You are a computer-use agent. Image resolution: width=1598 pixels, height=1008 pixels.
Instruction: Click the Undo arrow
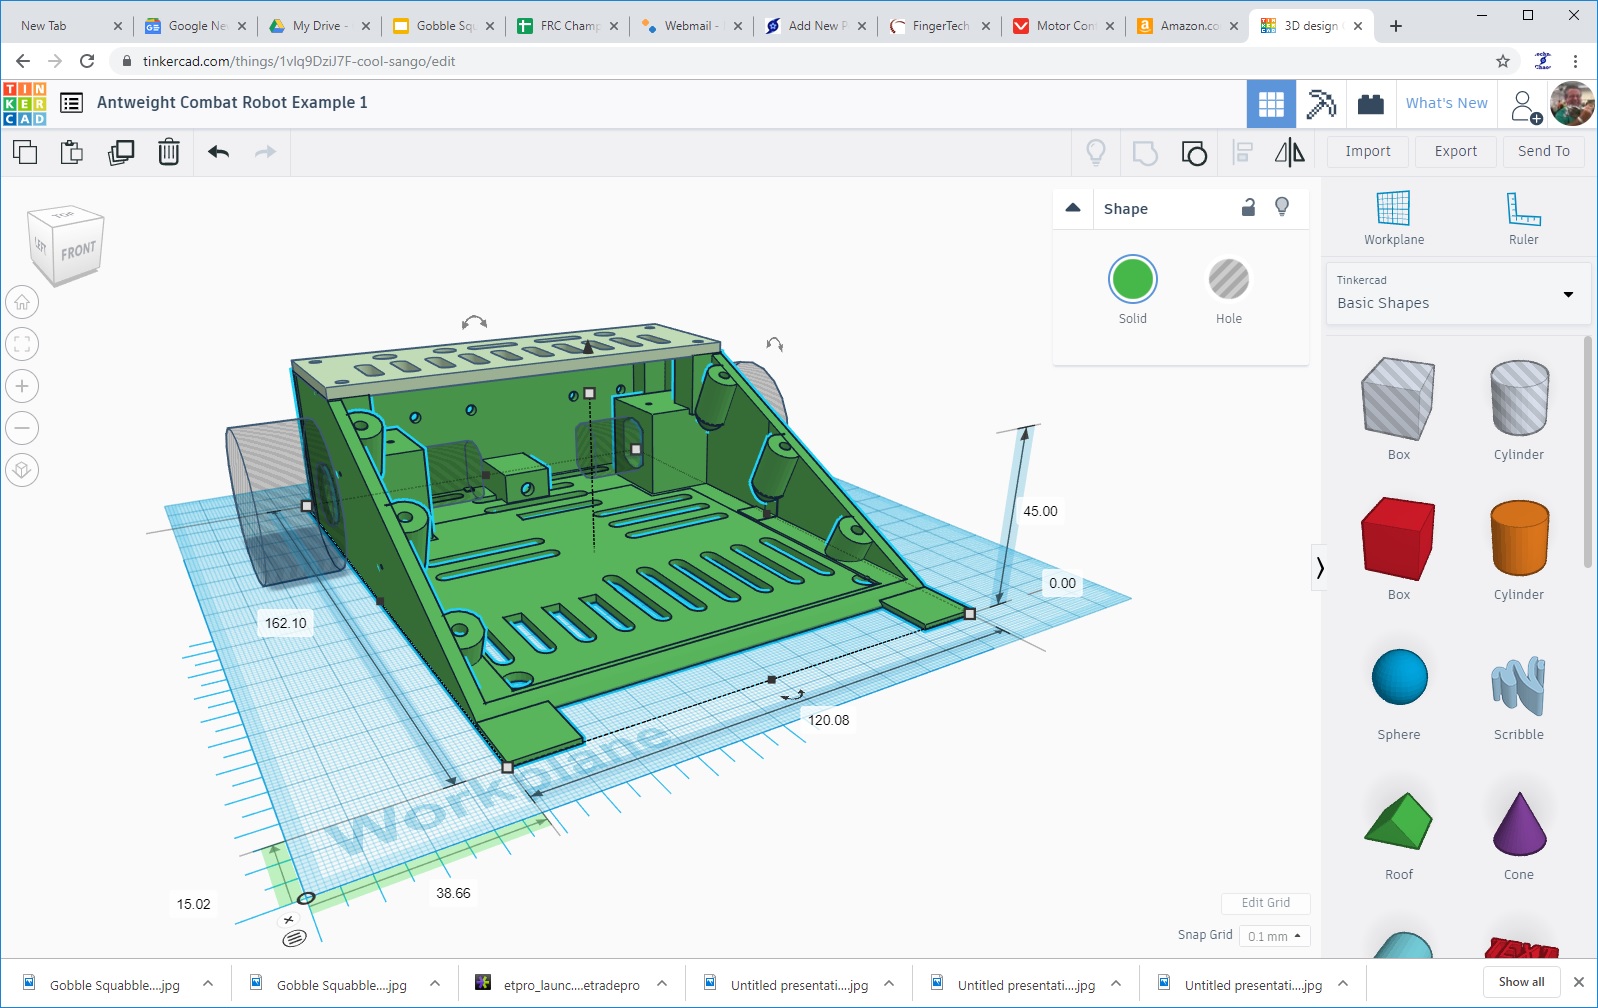[219, 152]
